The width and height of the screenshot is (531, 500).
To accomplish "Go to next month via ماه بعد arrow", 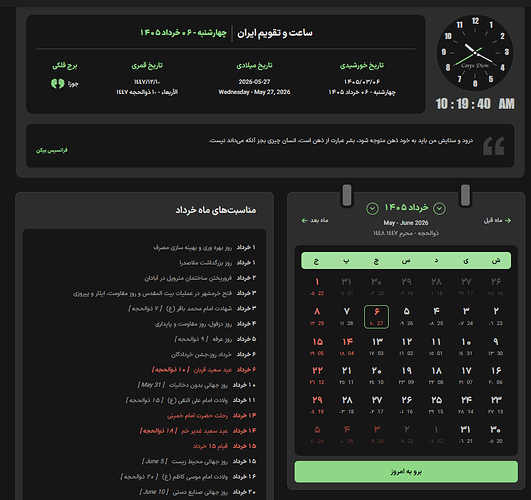I will 315,221.
